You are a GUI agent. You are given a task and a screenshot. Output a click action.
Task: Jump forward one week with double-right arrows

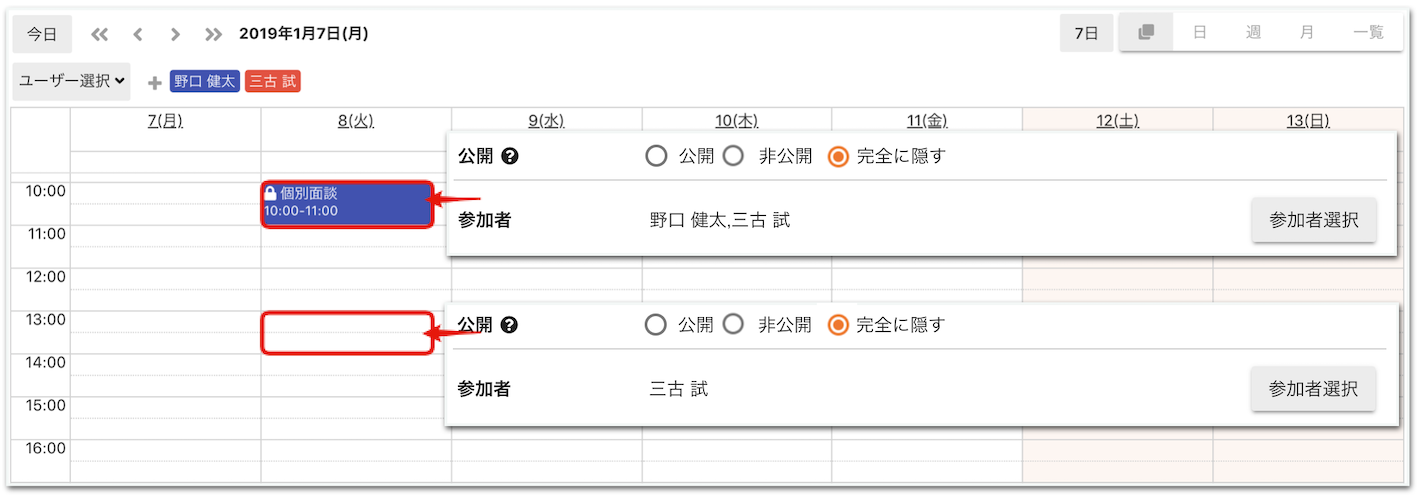(213, 34)
